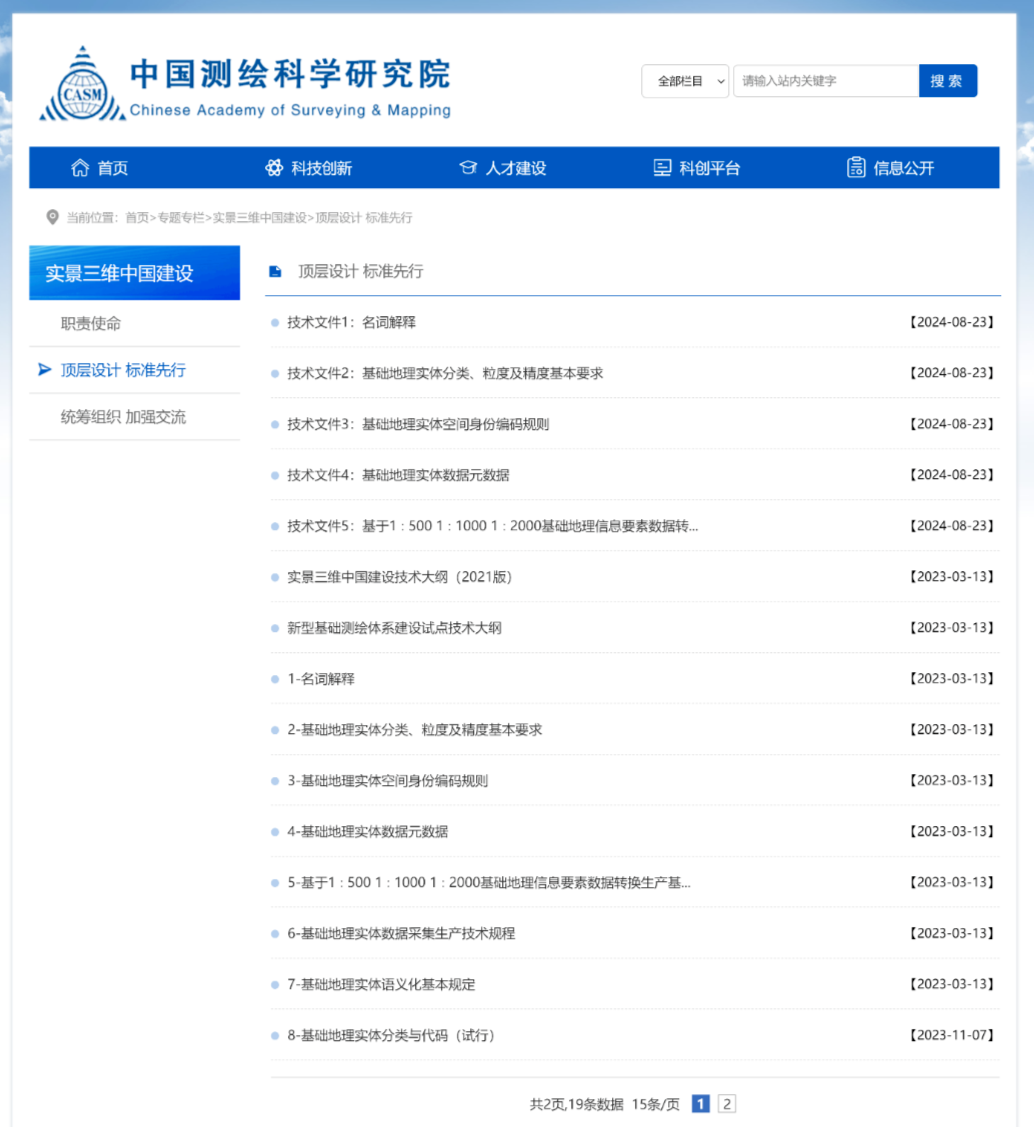Image resolution: width=1034 pixels, height=1127 pixels.
Task: Open 技术文件3：基础地理实体空间身份编码规则
Action: 418,424
